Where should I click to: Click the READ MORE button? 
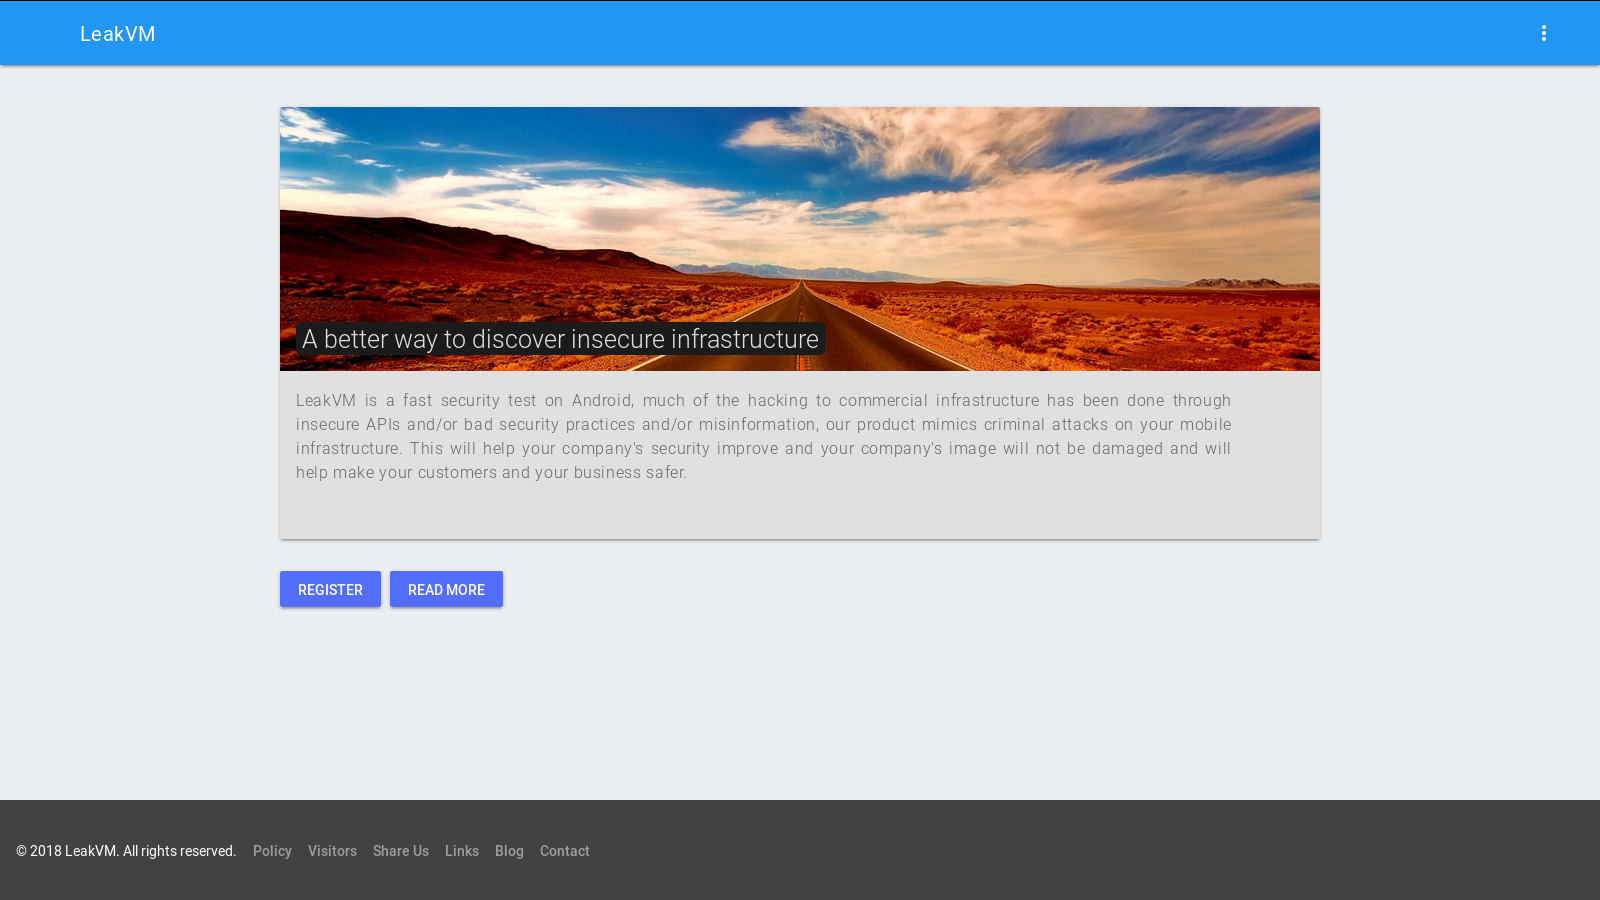point(446,589)
